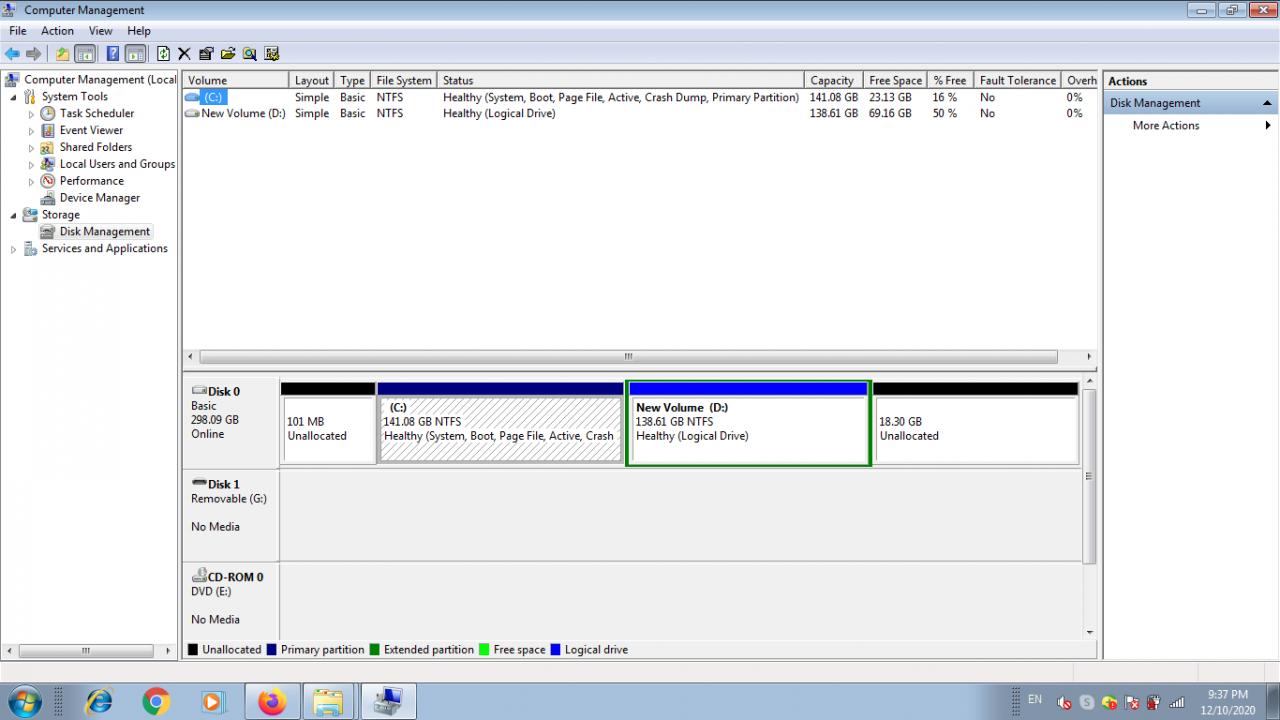The image size is (1280, 720).
Task: Click the Explore magnifier toolbar icon
Action: [x=249, y=54]
